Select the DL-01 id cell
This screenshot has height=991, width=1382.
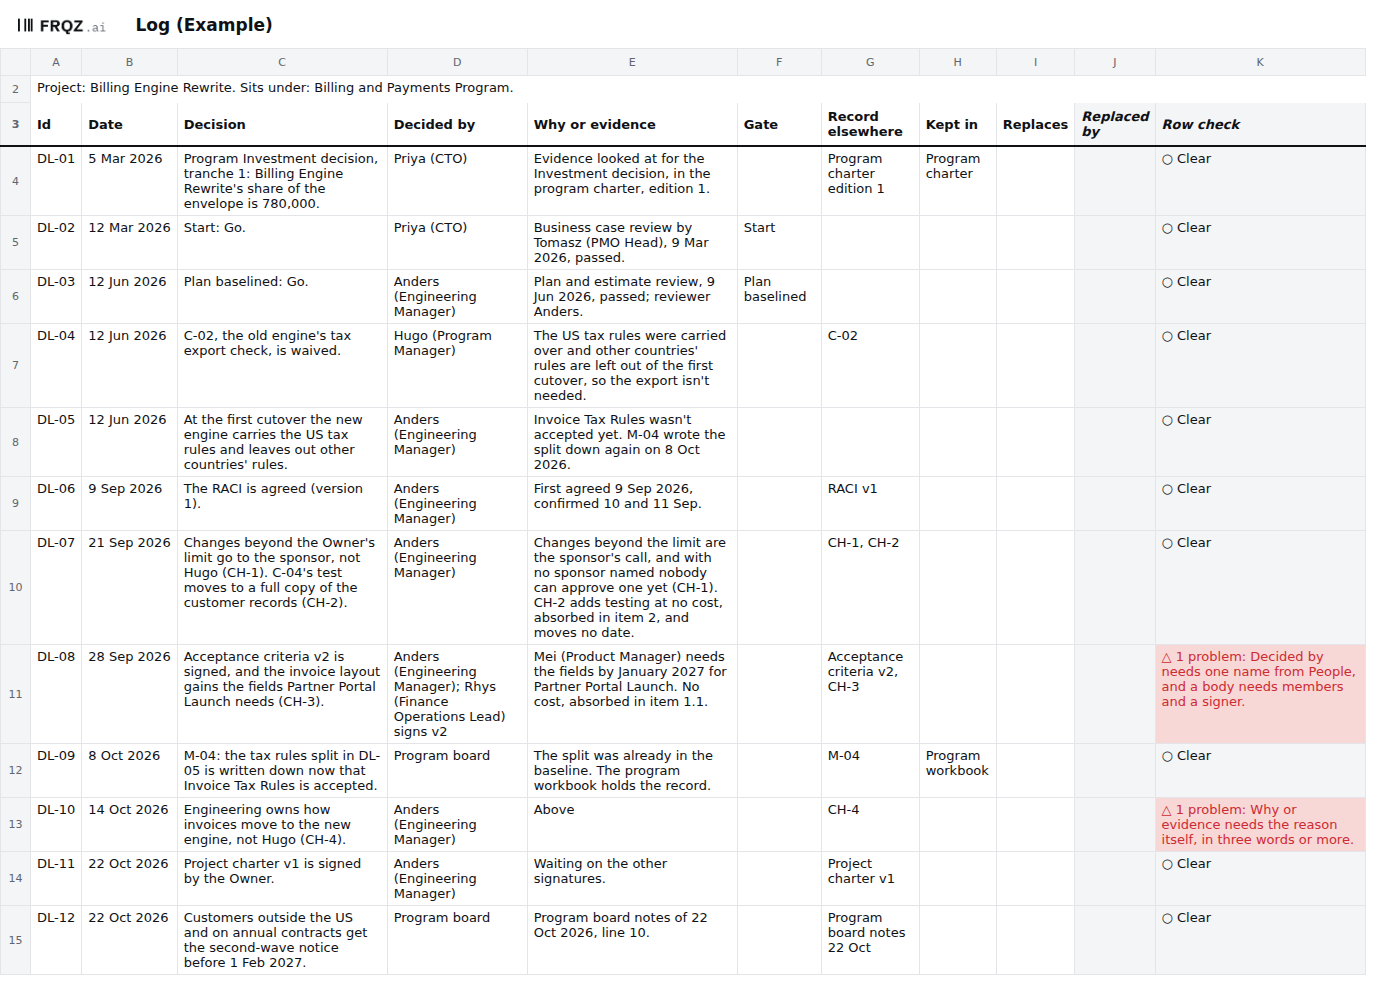(56, 181)
